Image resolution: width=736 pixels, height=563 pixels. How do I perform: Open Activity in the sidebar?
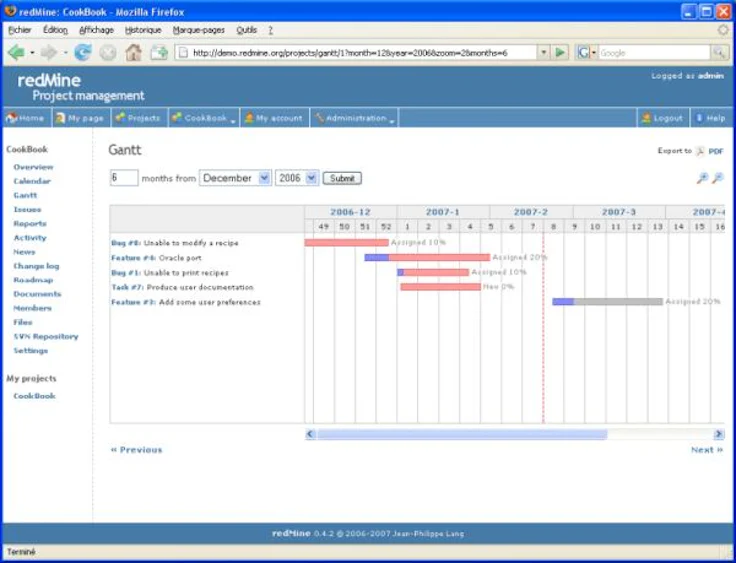click(x=30, y=238)
